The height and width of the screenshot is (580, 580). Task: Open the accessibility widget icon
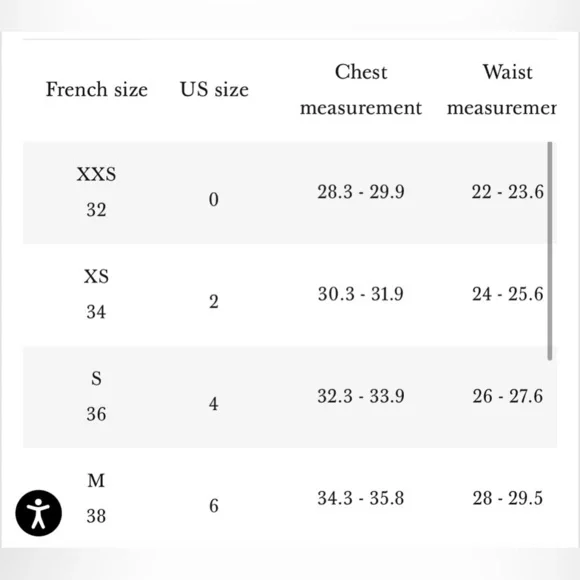[x=38, y=513]
